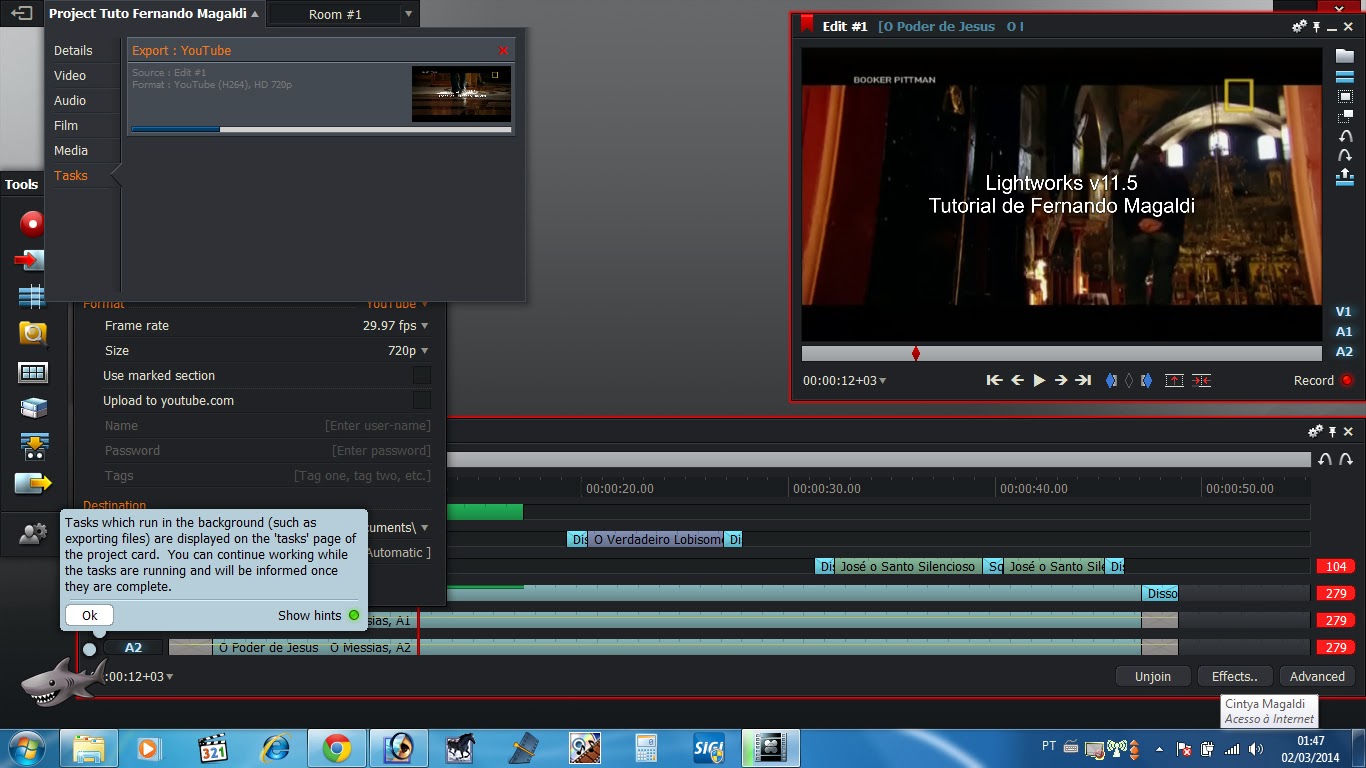Image resolution: width=1366 pixels, height=768 pixels.
Task: Switch to the Media tab
Action: coord(71,150)
